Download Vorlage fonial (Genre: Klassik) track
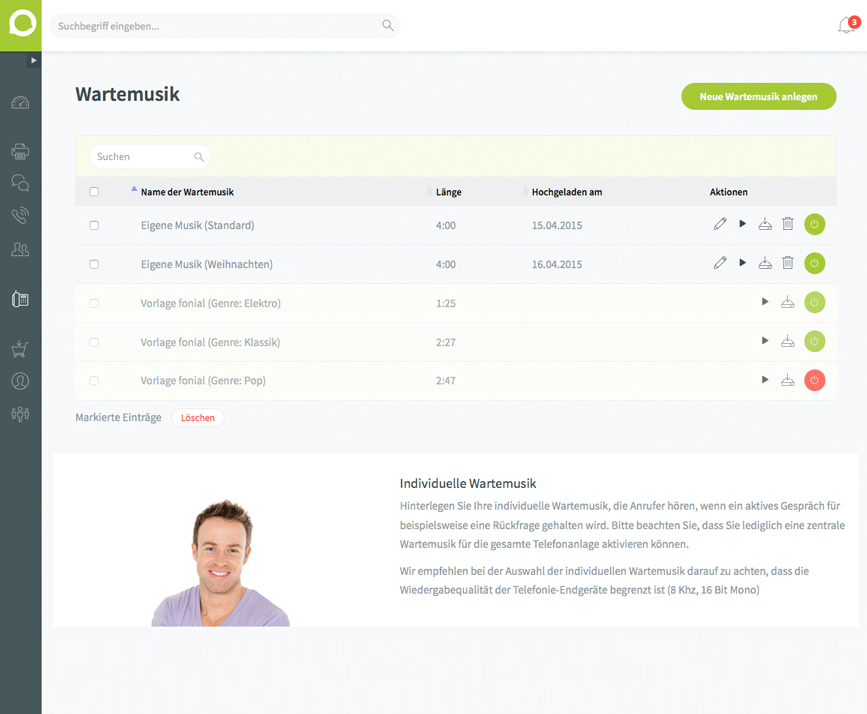 [788, 342]
